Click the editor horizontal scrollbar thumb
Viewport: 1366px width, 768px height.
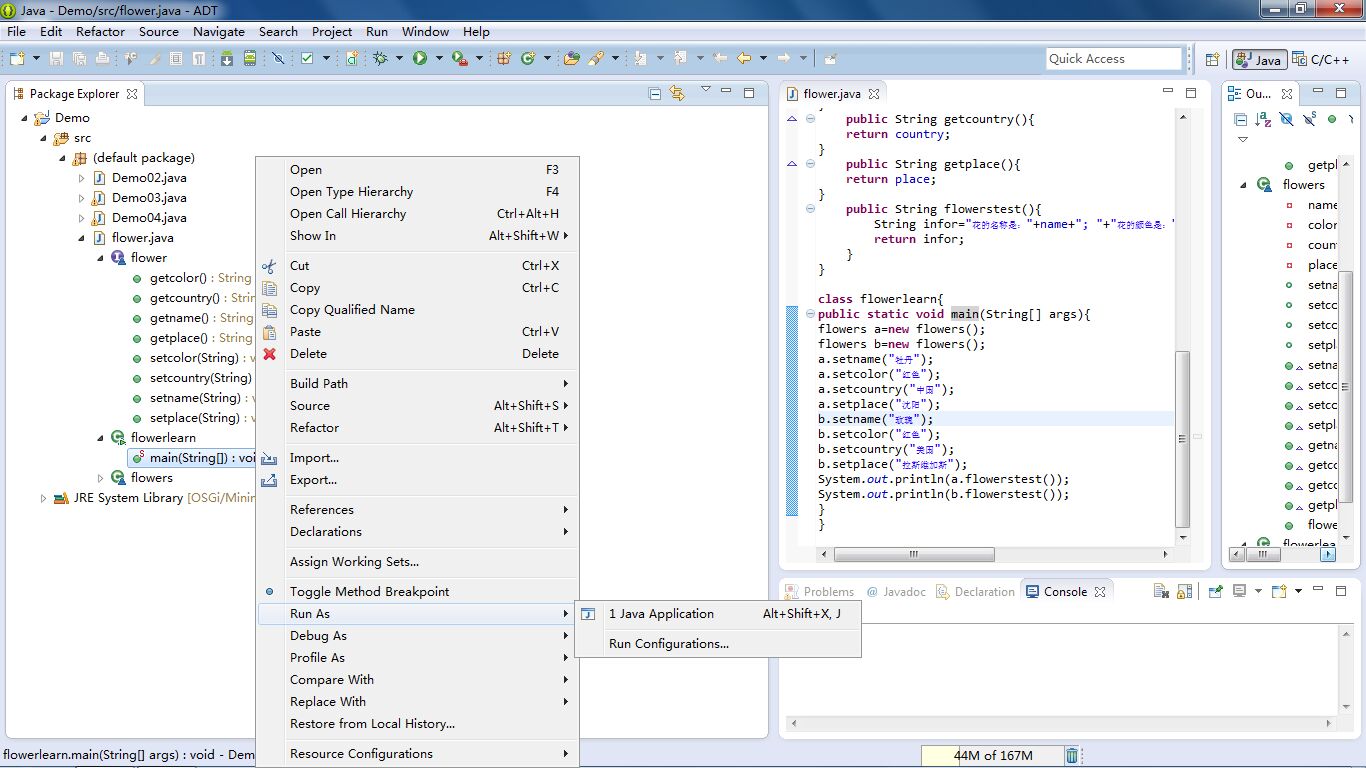point(914,554)
